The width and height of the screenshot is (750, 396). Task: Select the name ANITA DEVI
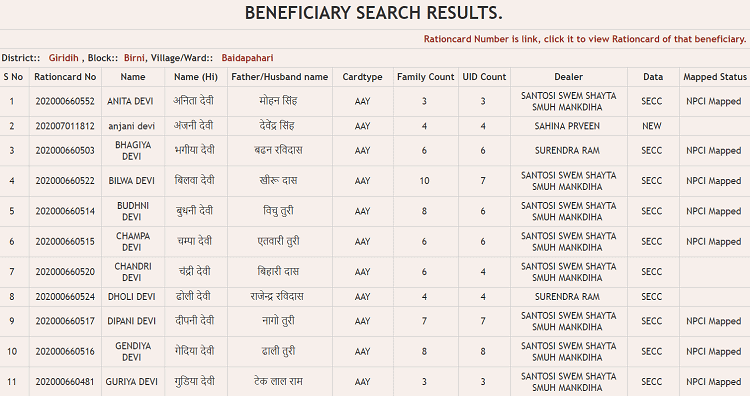[130, 101]
